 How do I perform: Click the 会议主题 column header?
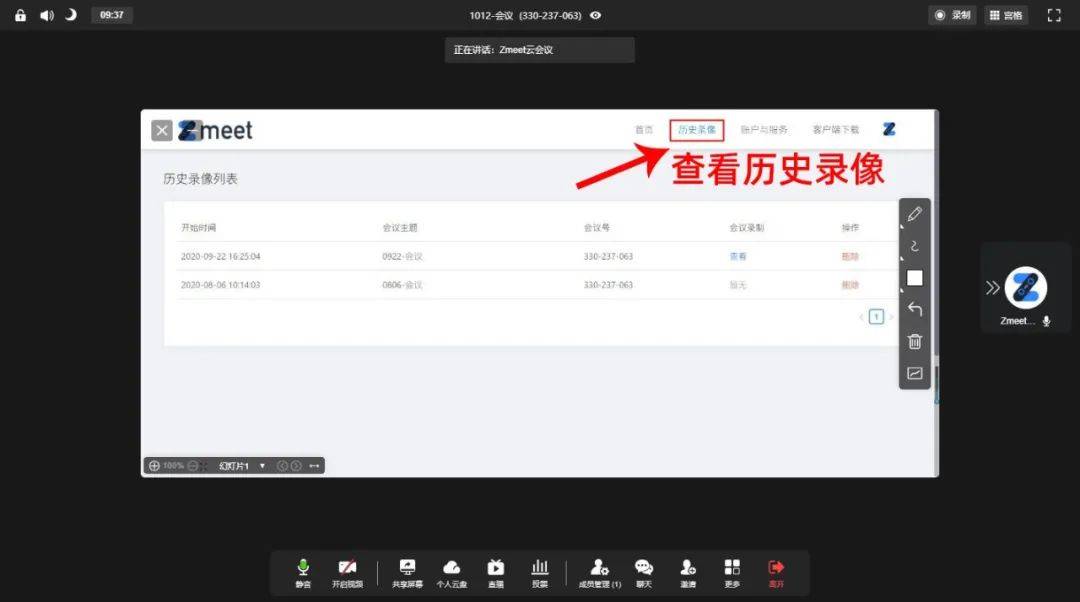coord(400,228)
